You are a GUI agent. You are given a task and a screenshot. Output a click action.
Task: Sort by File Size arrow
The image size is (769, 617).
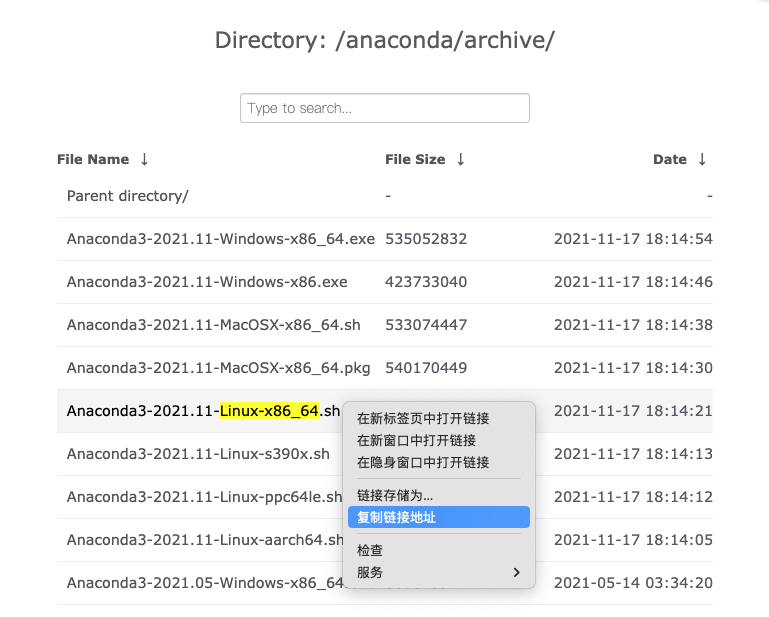(x=461, y=159)
